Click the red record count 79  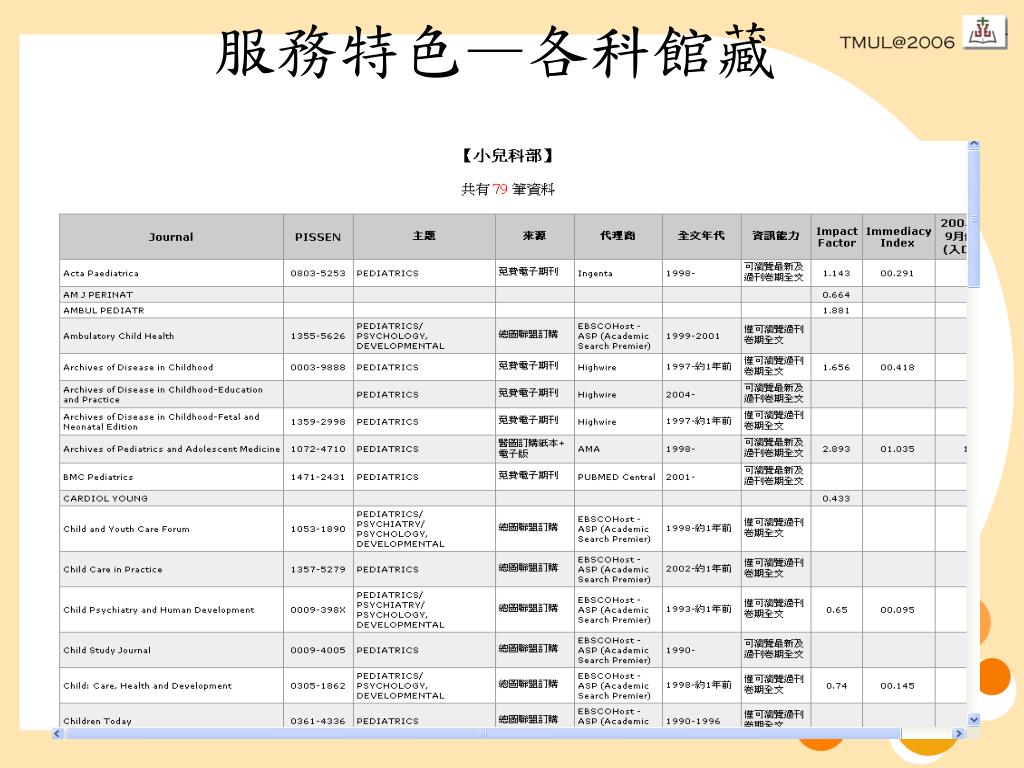click(x=500, y=189)
